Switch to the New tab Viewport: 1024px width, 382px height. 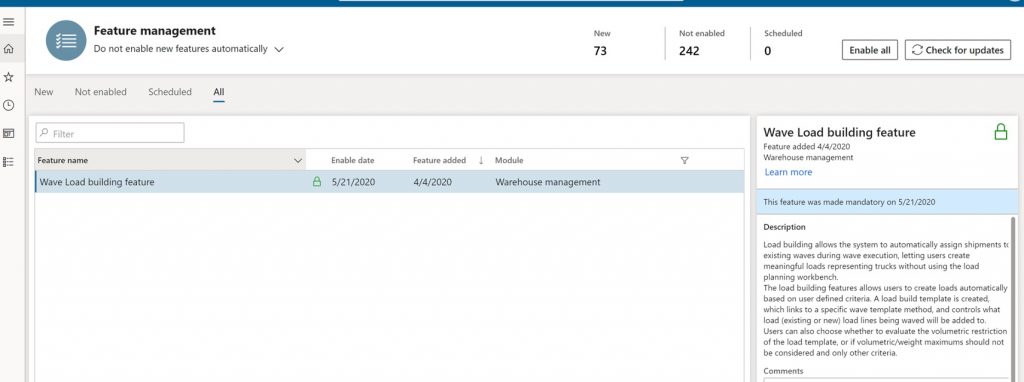(44, 92)
